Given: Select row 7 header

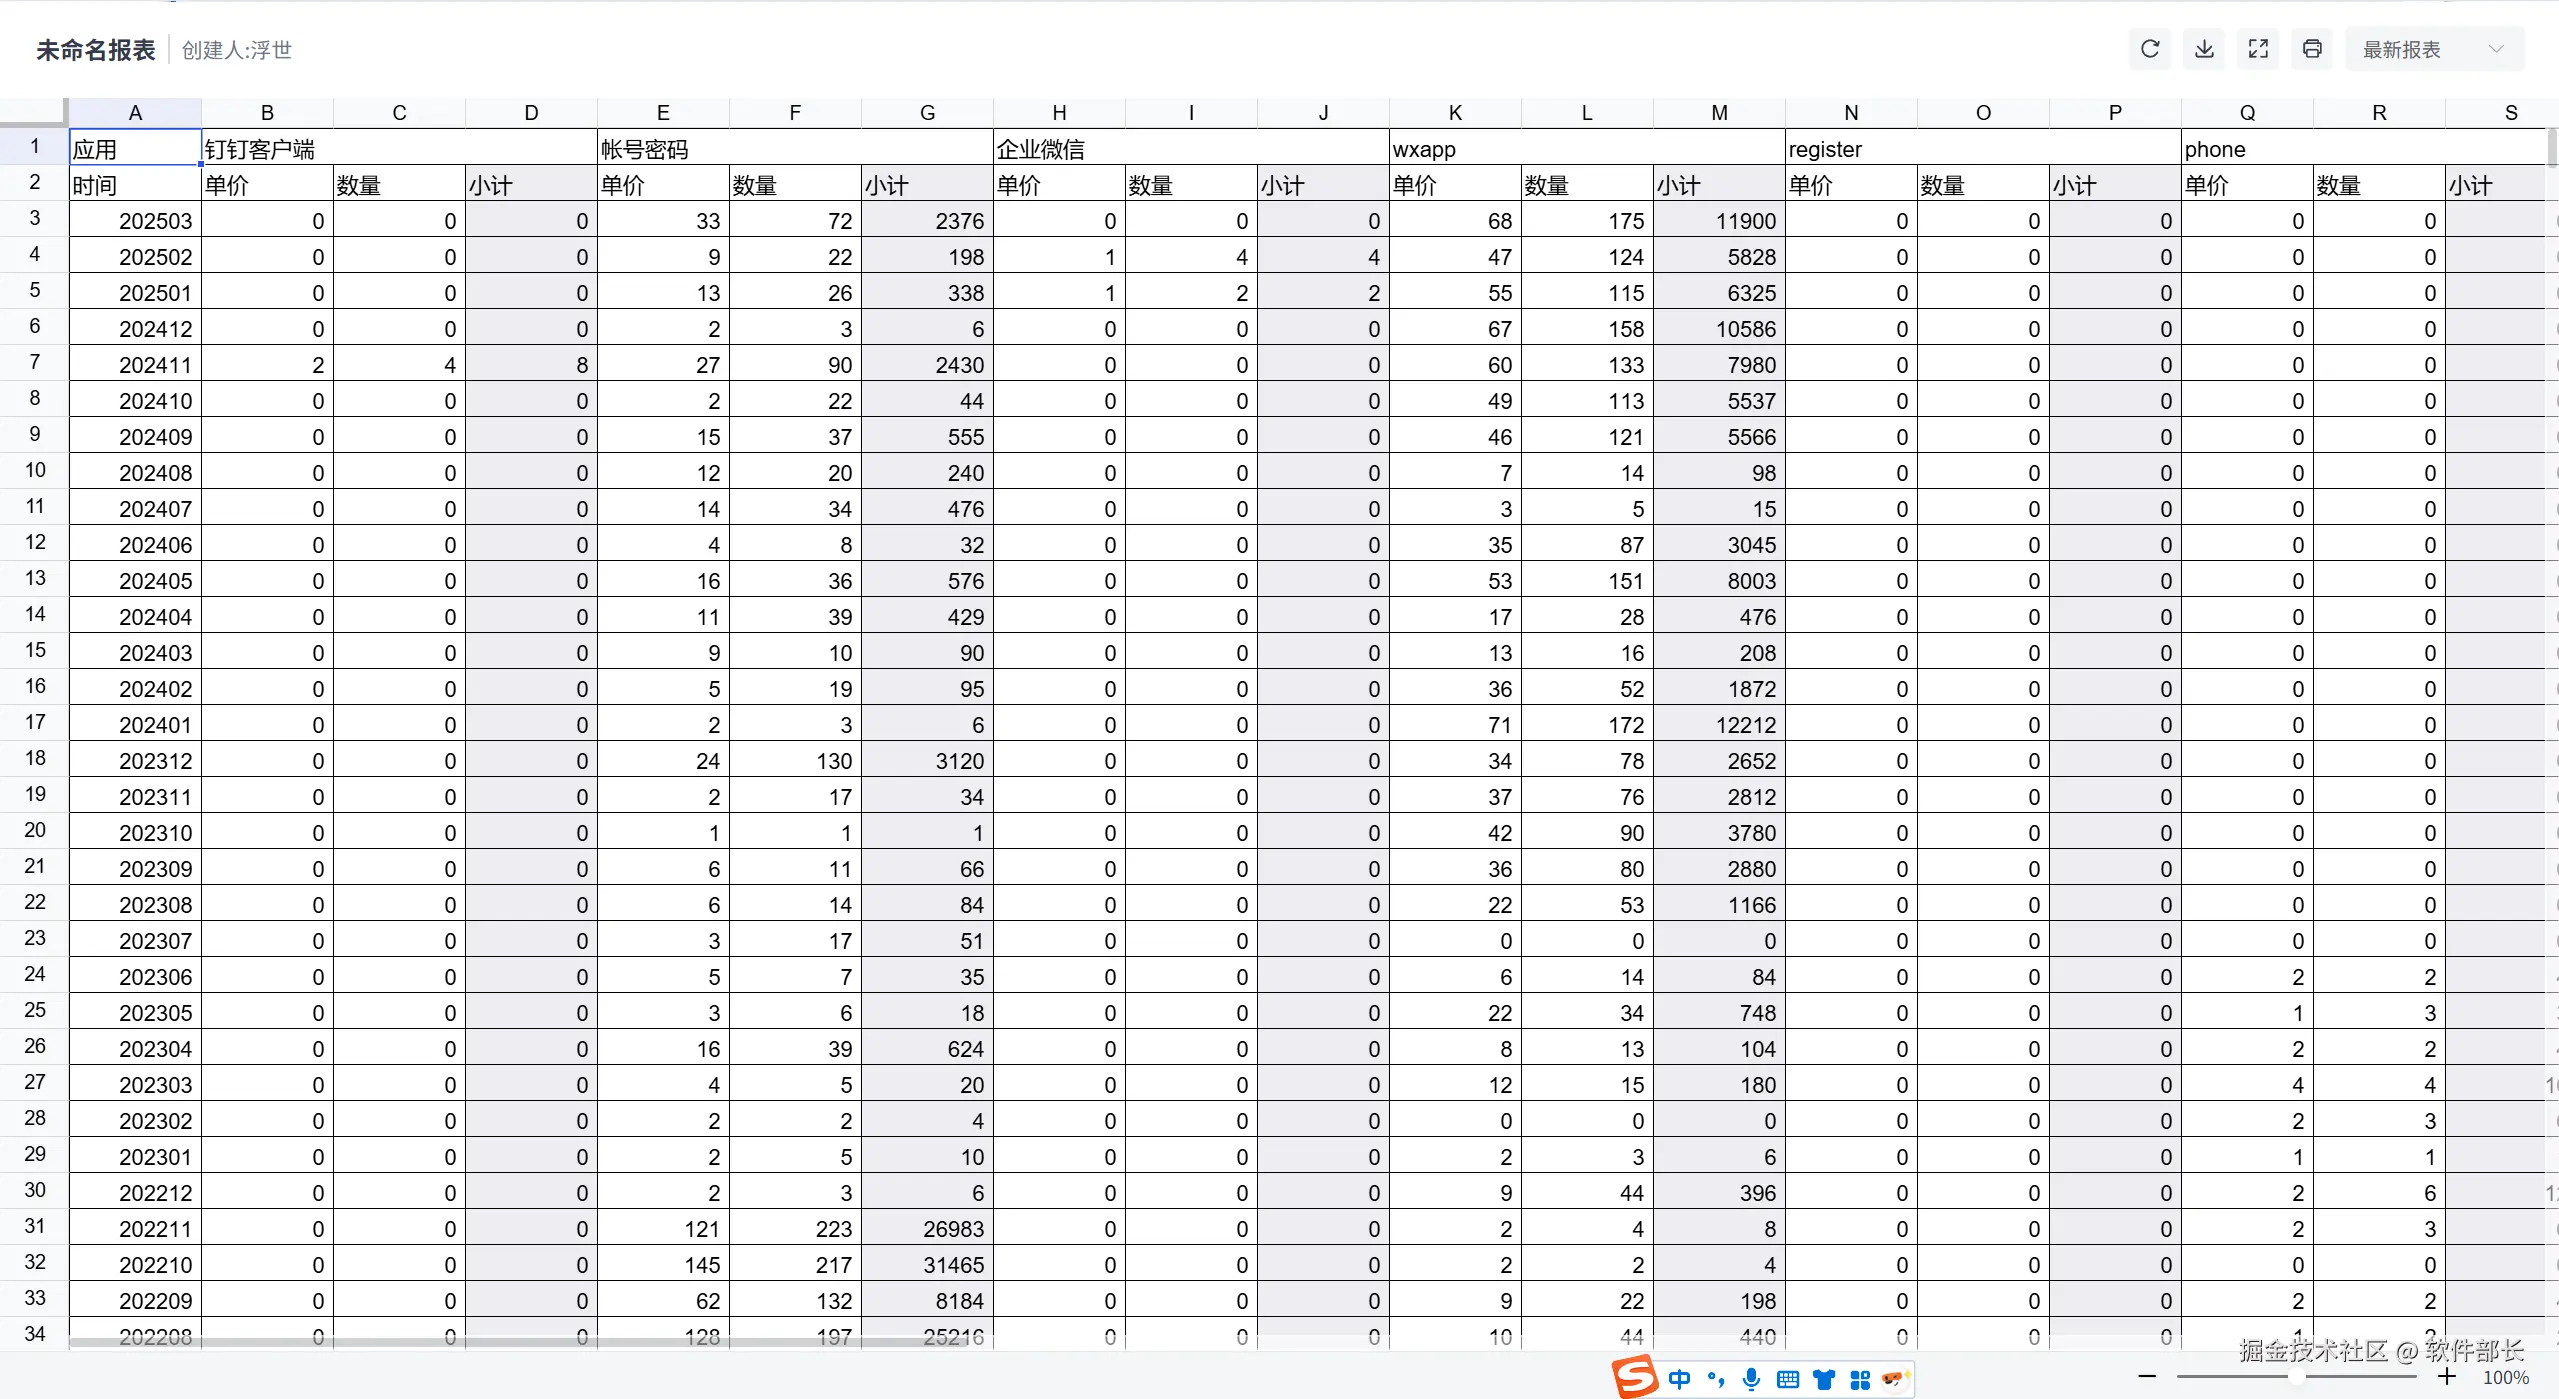Looking at the screenshot, I should coord(35,362).
